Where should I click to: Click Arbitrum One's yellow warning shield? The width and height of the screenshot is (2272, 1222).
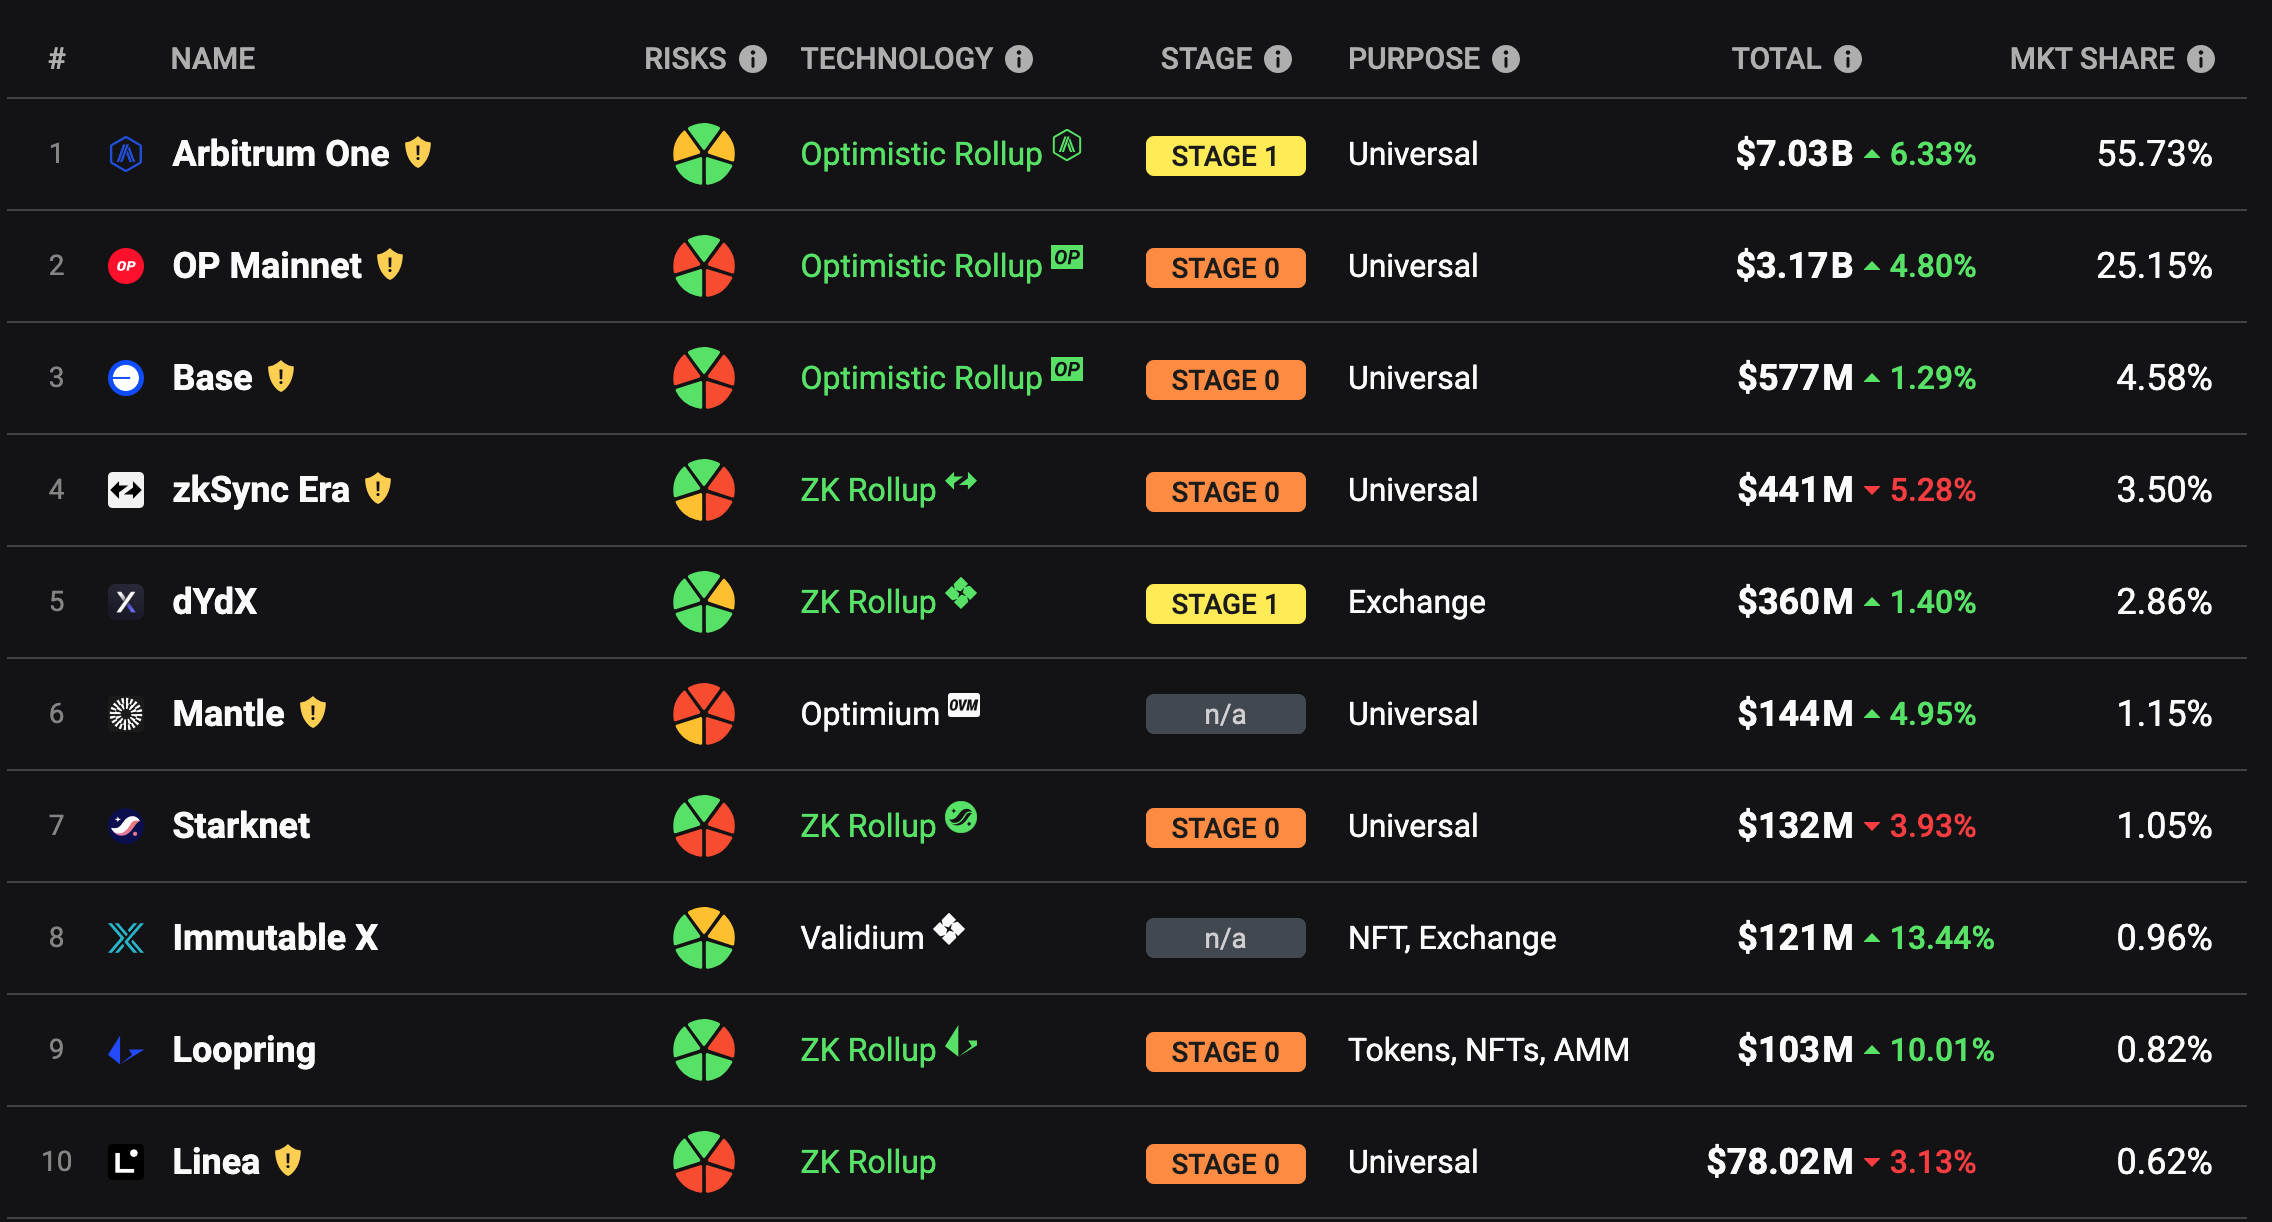[418, 153]
